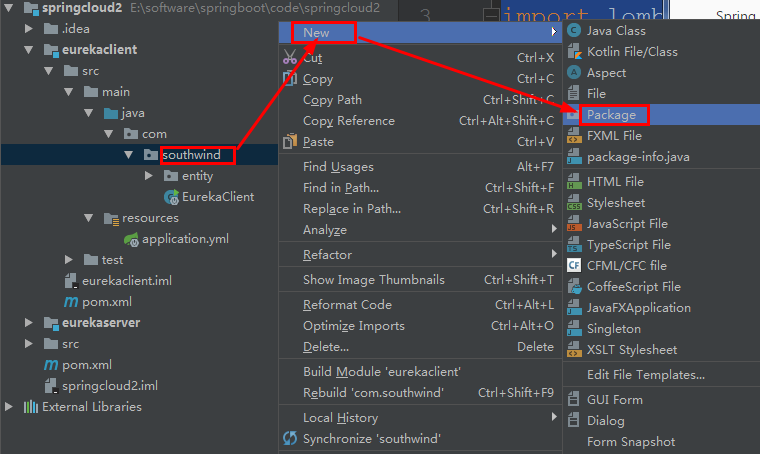Click the JavaFXApplication icon

click(x=574, y=307)
